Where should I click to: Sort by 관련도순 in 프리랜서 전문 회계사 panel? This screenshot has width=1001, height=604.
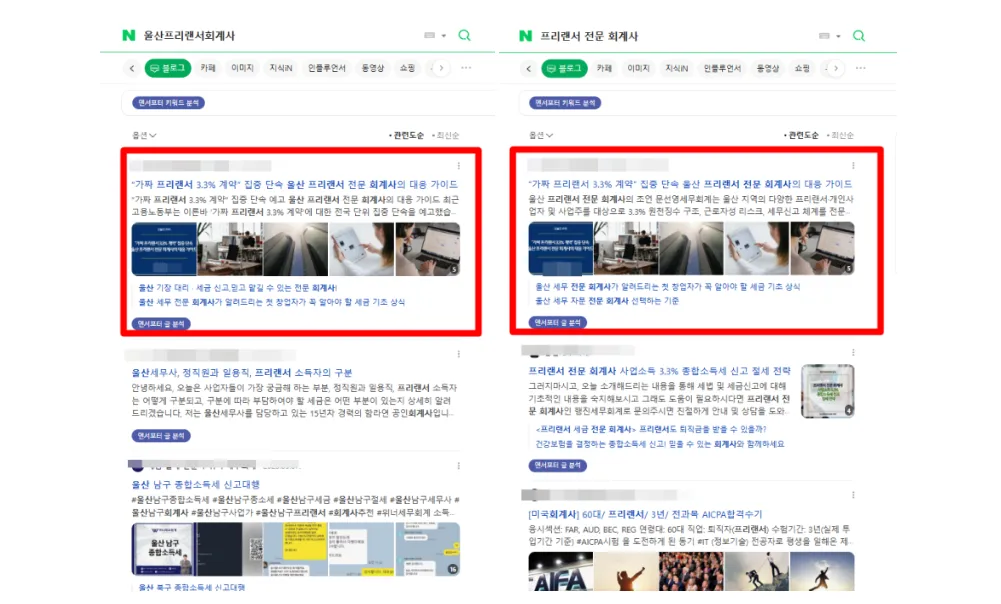(x=801, y=135)
